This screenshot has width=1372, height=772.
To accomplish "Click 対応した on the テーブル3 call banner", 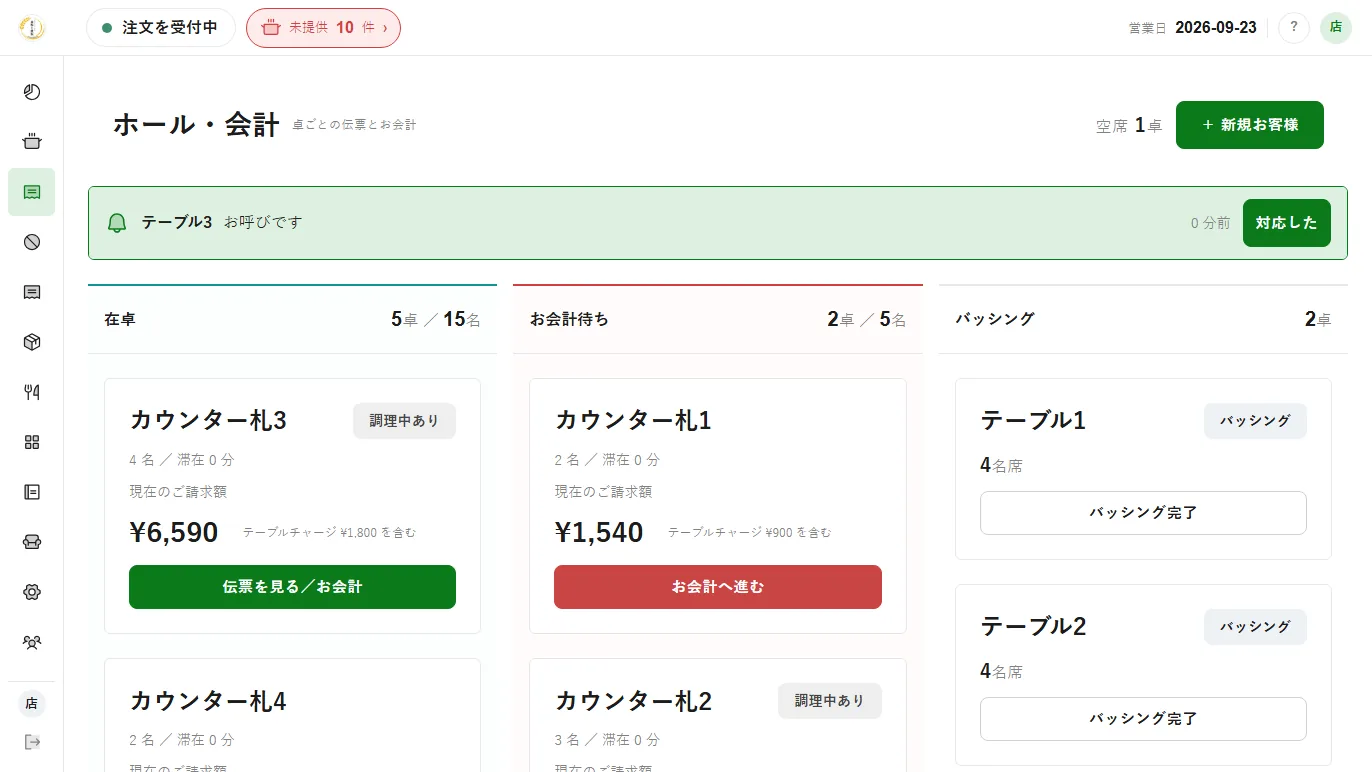I will click(1287, 223).
